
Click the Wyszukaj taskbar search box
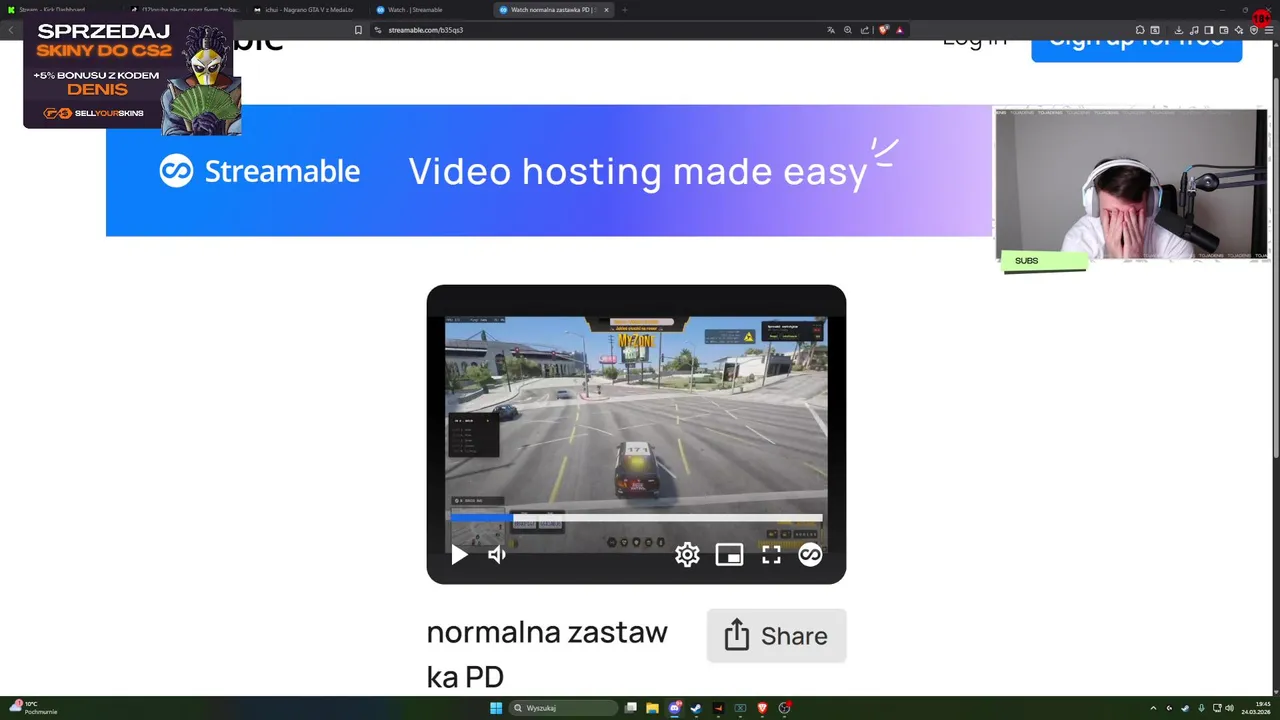(563, 708)
